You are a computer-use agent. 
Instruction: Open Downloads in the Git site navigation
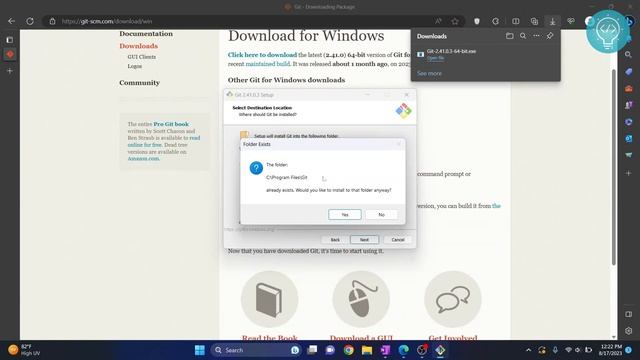(138, 46)
